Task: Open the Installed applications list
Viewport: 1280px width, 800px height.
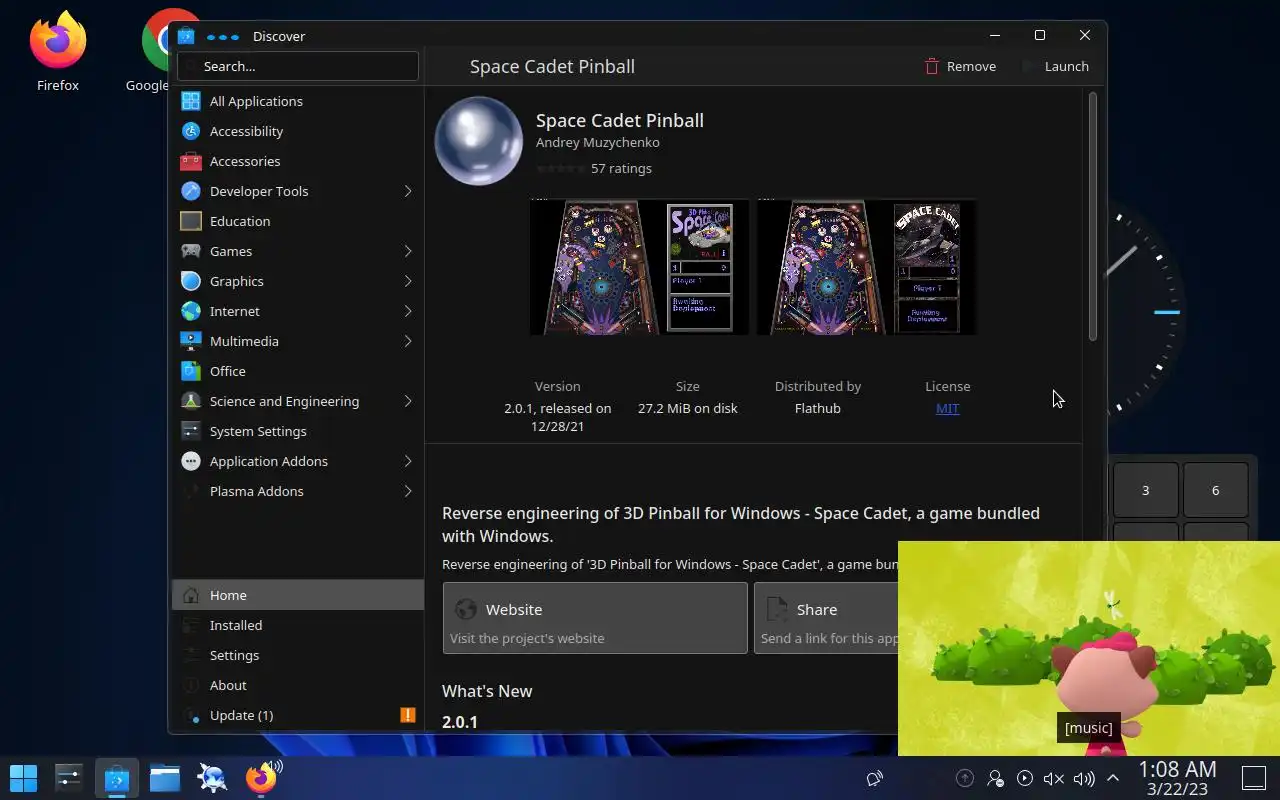Action: click(x=298, y=625)
